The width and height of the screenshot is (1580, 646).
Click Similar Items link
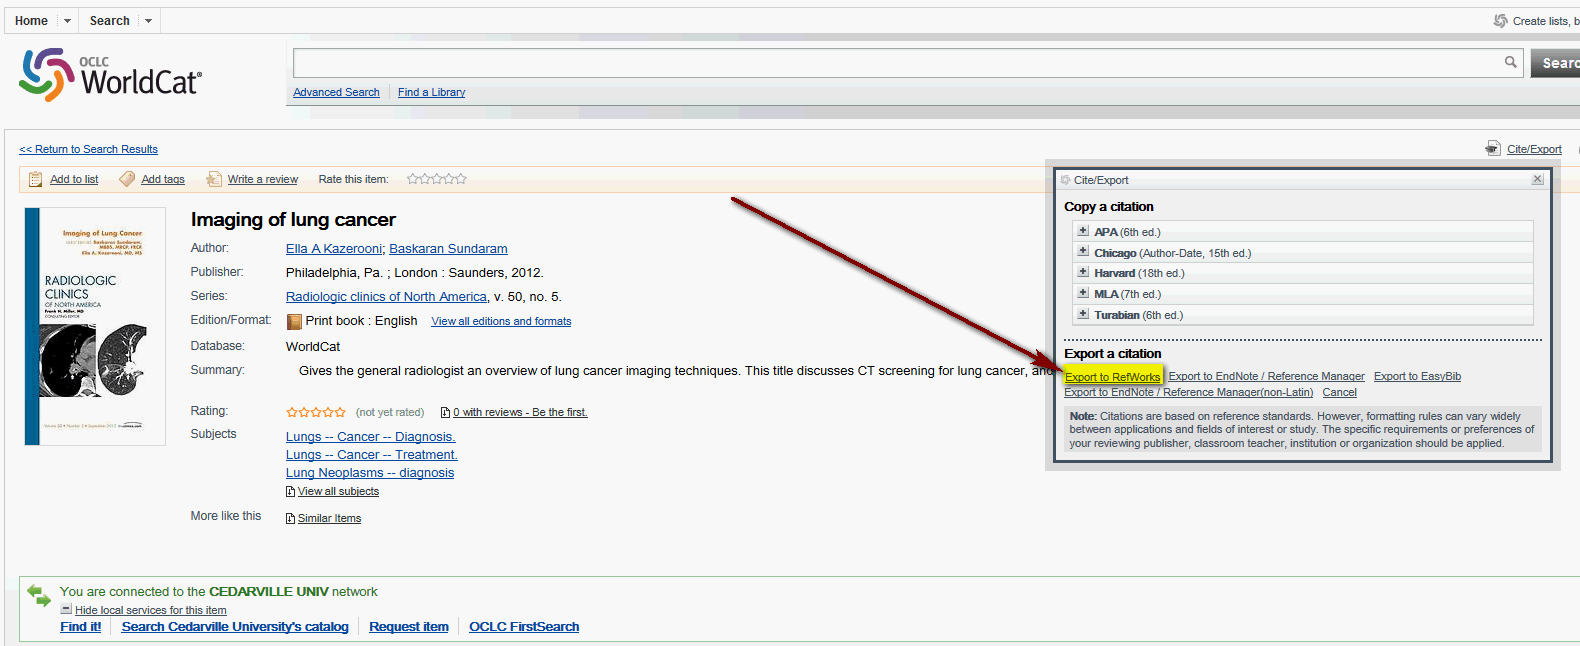[329, 518]
